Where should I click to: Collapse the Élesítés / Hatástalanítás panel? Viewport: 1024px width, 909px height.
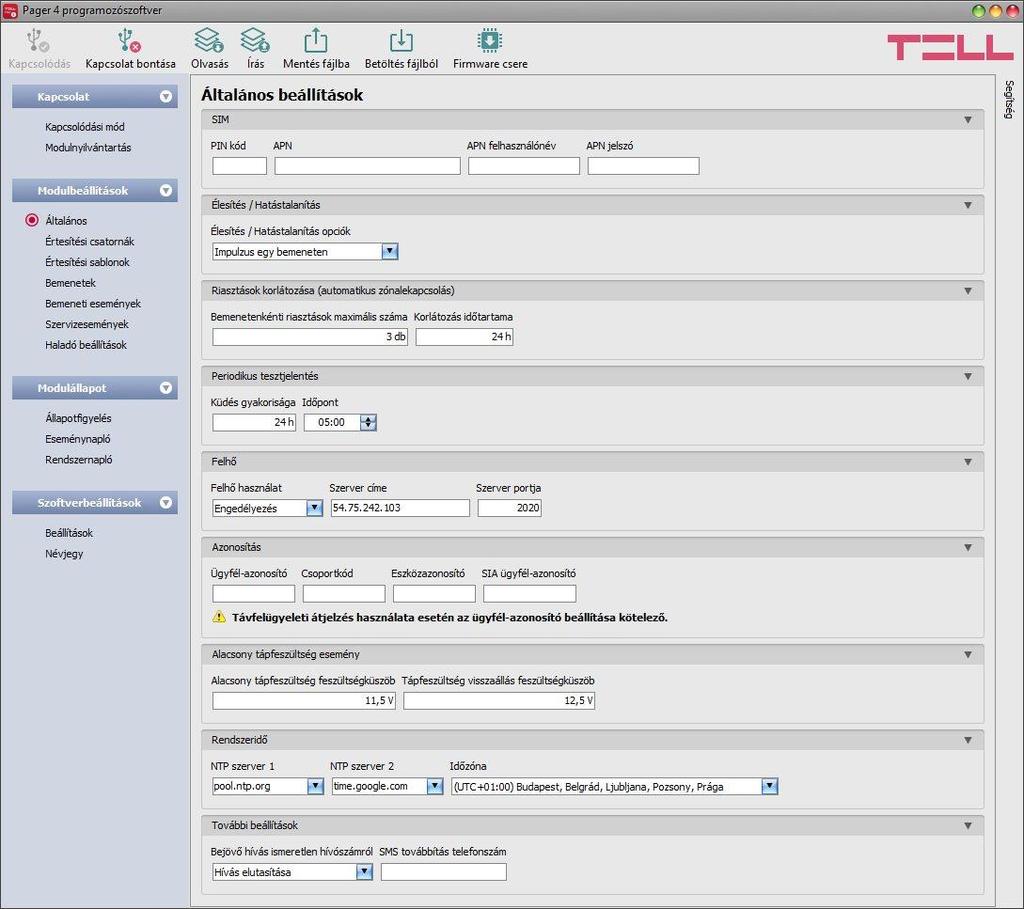[968, 206]
